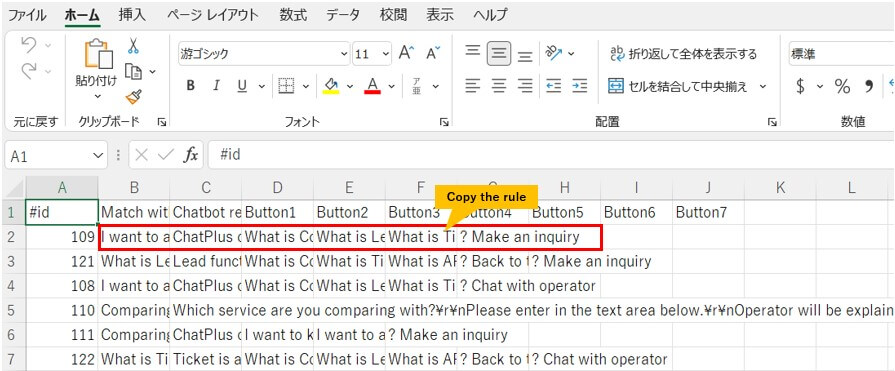The image size is (895, 371).
Task: Toggle Italic formatting
Action: click(216, 86)
